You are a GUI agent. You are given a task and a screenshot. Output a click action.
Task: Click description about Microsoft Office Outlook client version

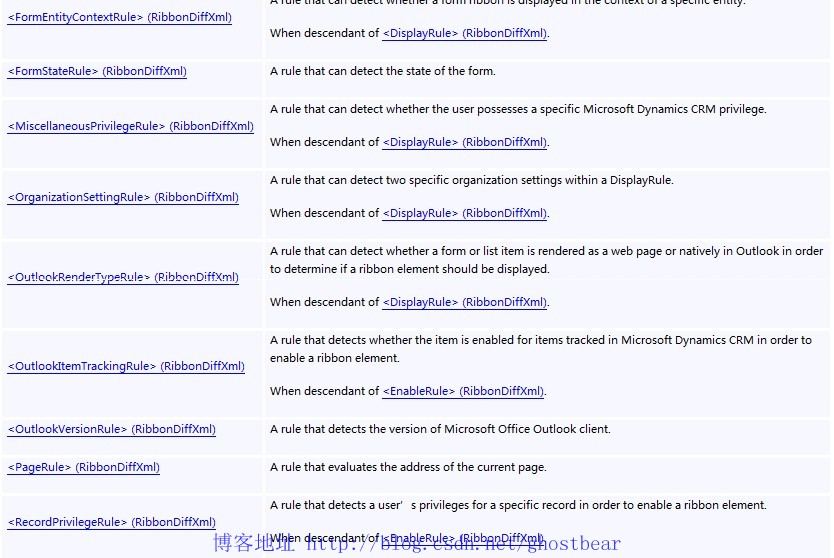click(440, 429)
